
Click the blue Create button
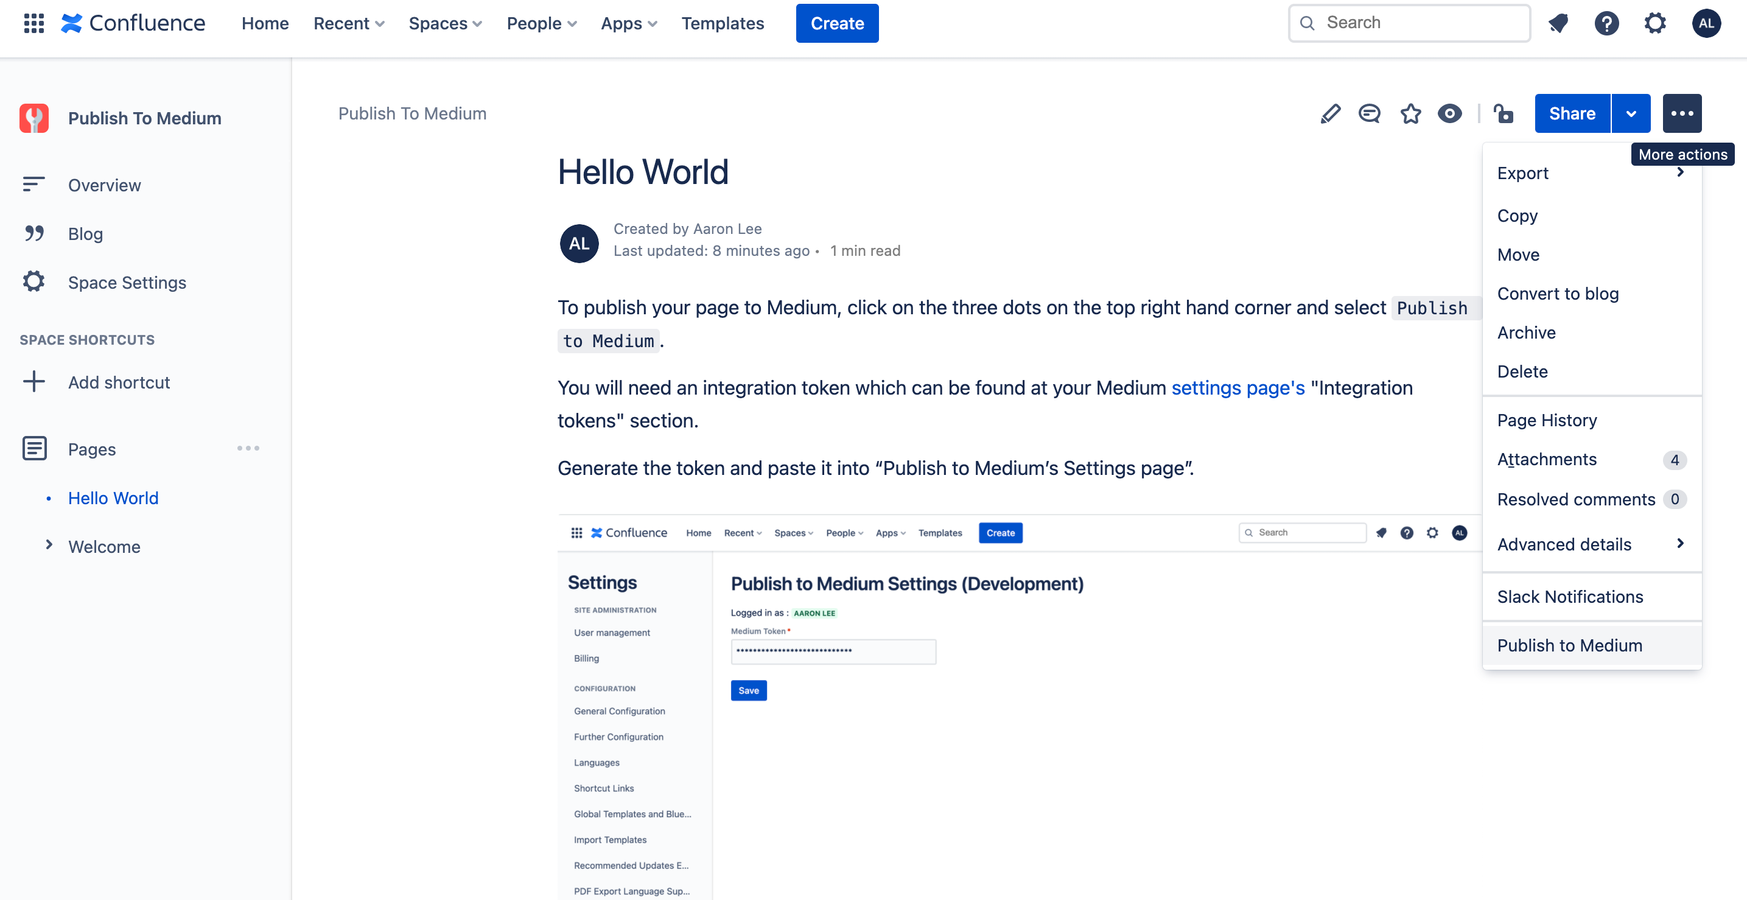(x=837, y=23)
